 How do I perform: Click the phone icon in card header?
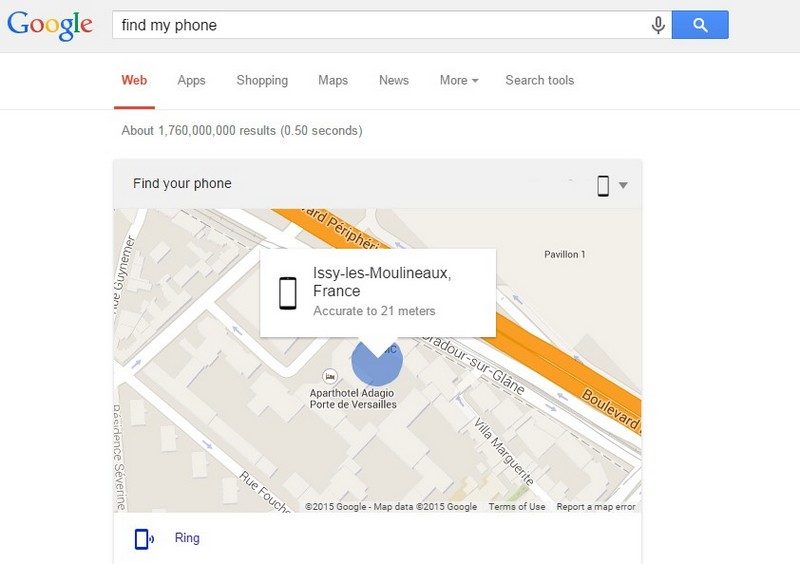[x=603, y=185]
